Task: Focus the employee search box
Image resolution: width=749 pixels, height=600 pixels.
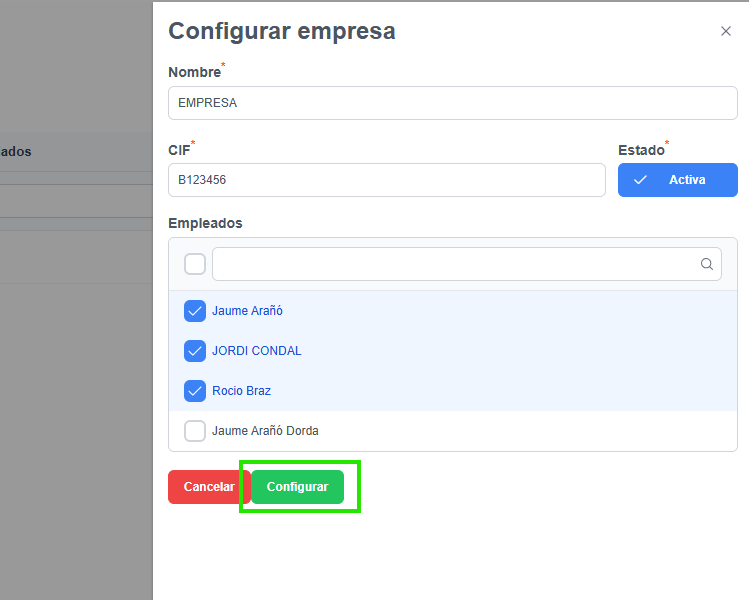Action: tap(467, 264)
